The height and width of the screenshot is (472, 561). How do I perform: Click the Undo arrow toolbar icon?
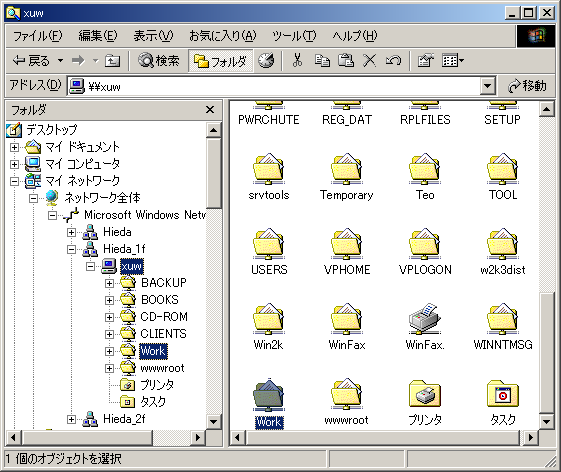(393, 60)
